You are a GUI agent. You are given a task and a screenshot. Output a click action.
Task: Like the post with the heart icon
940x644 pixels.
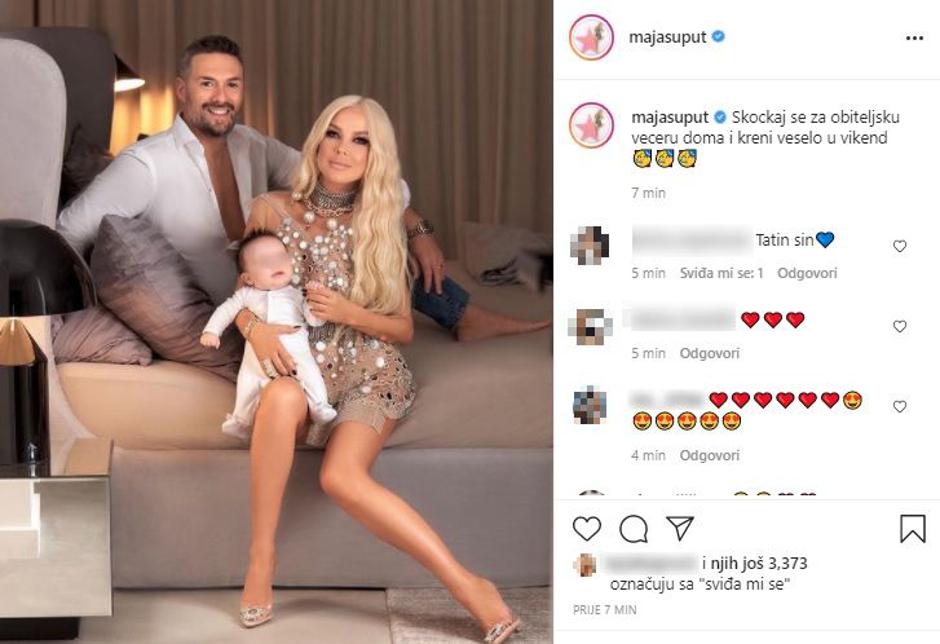pos(587,529)
